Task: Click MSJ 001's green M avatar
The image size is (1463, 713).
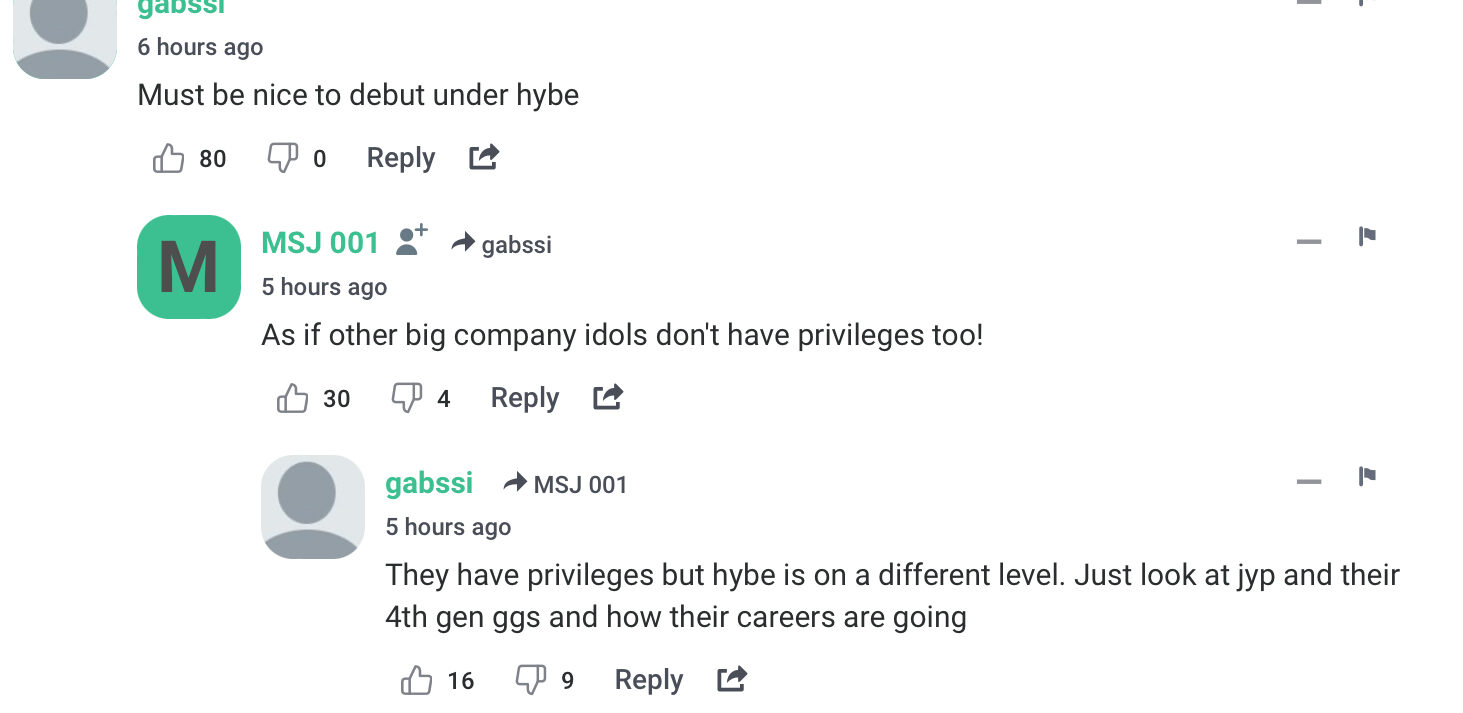Action: 189,267
